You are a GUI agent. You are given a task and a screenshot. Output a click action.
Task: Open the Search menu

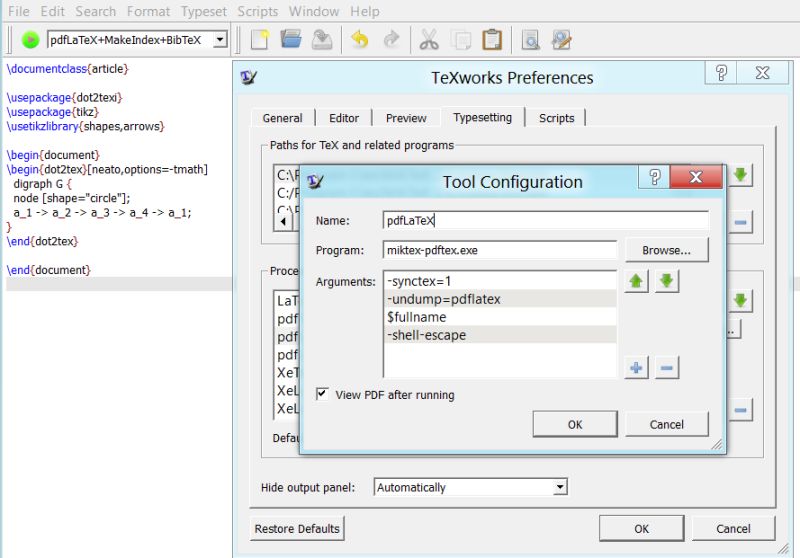[x=95, y=11]
